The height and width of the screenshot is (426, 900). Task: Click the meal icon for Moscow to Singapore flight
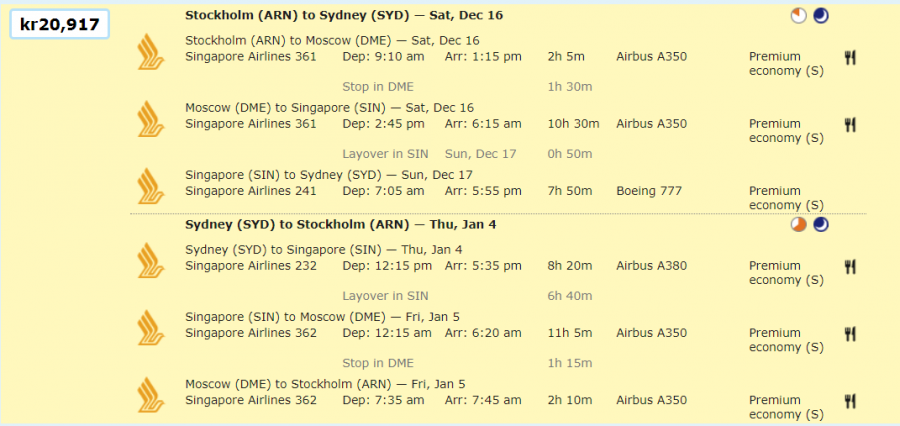pos(851,124)
